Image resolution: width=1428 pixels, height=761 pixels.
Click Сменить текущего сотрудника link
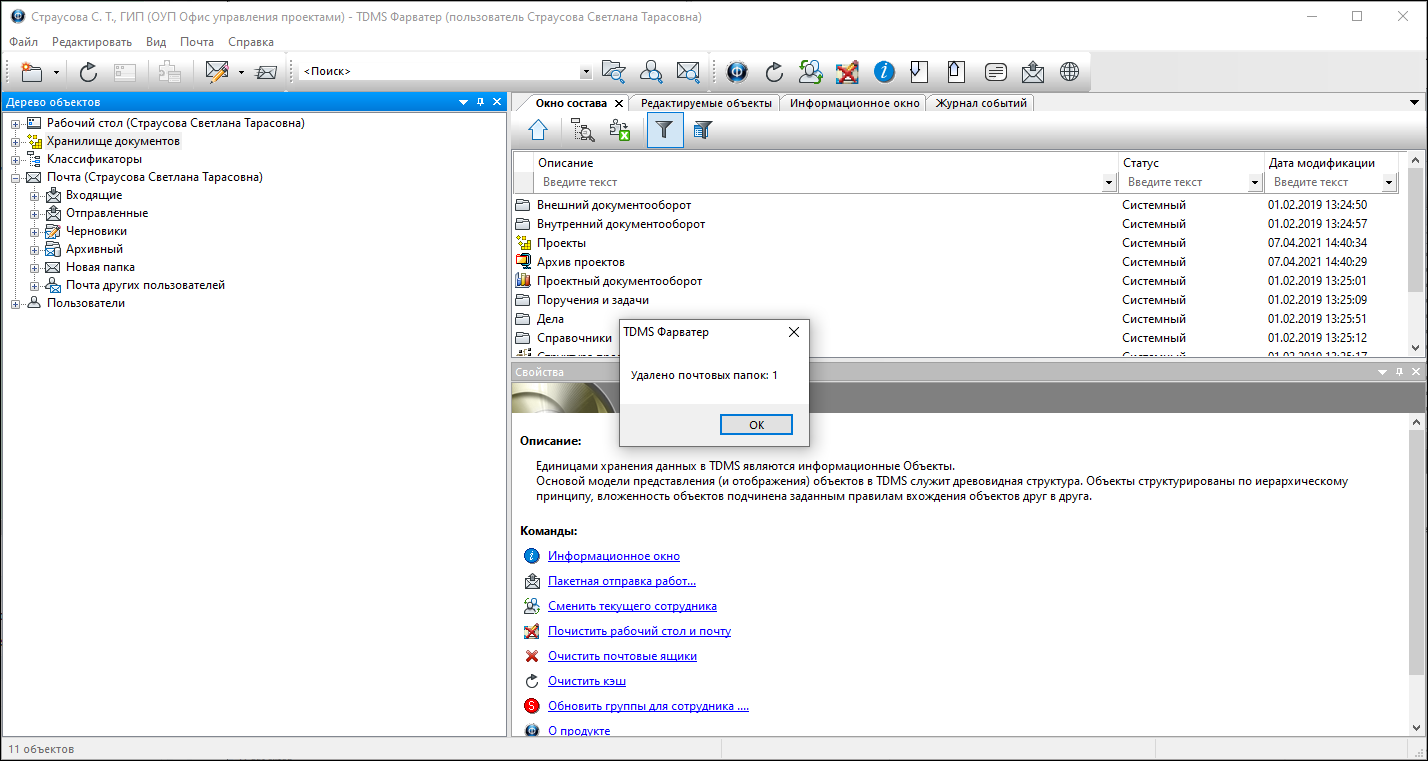pyautogui.click(x=632, y=606)
